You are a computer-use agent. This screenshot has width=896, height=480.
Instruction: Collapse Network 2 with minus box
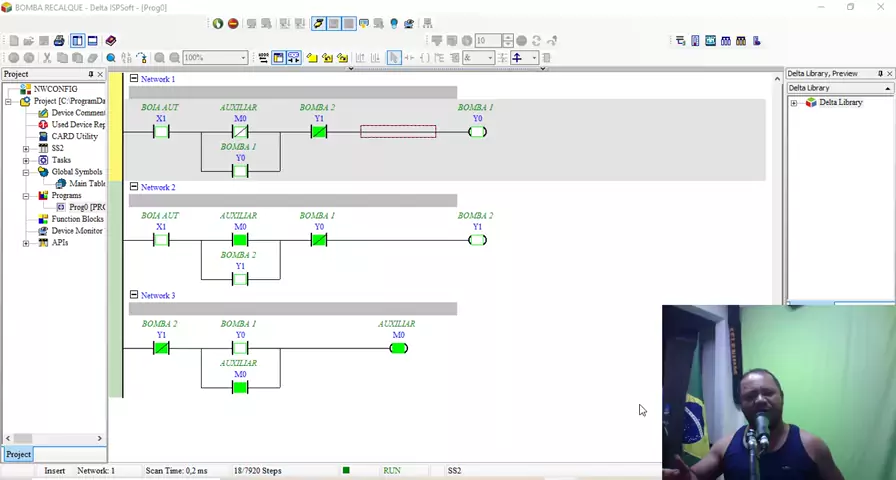click(x=134, y=187)
